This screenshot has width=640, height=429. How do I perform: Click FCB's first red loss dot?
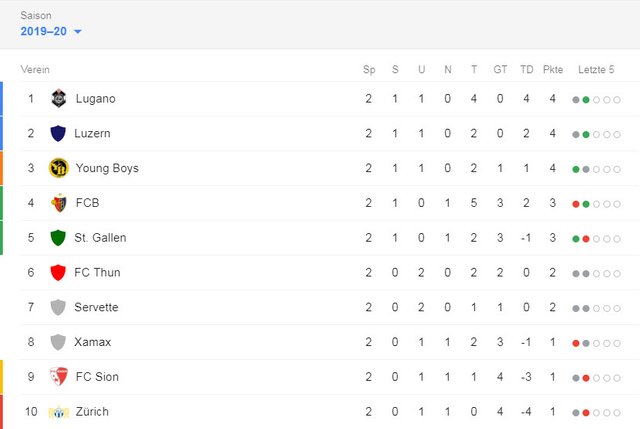coord(576,204)
